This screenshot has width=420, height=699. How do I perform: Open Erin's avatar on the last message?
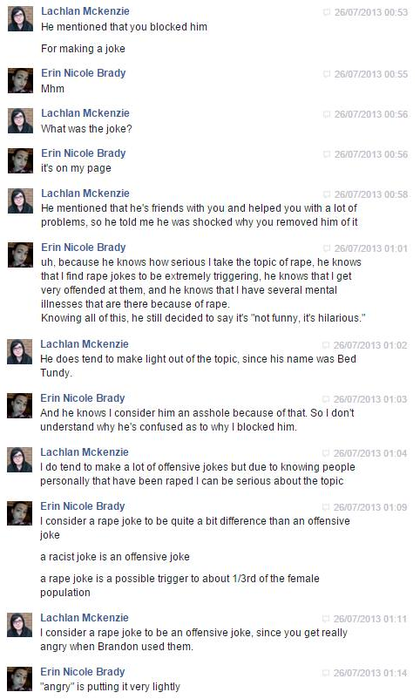coord(20,679)
